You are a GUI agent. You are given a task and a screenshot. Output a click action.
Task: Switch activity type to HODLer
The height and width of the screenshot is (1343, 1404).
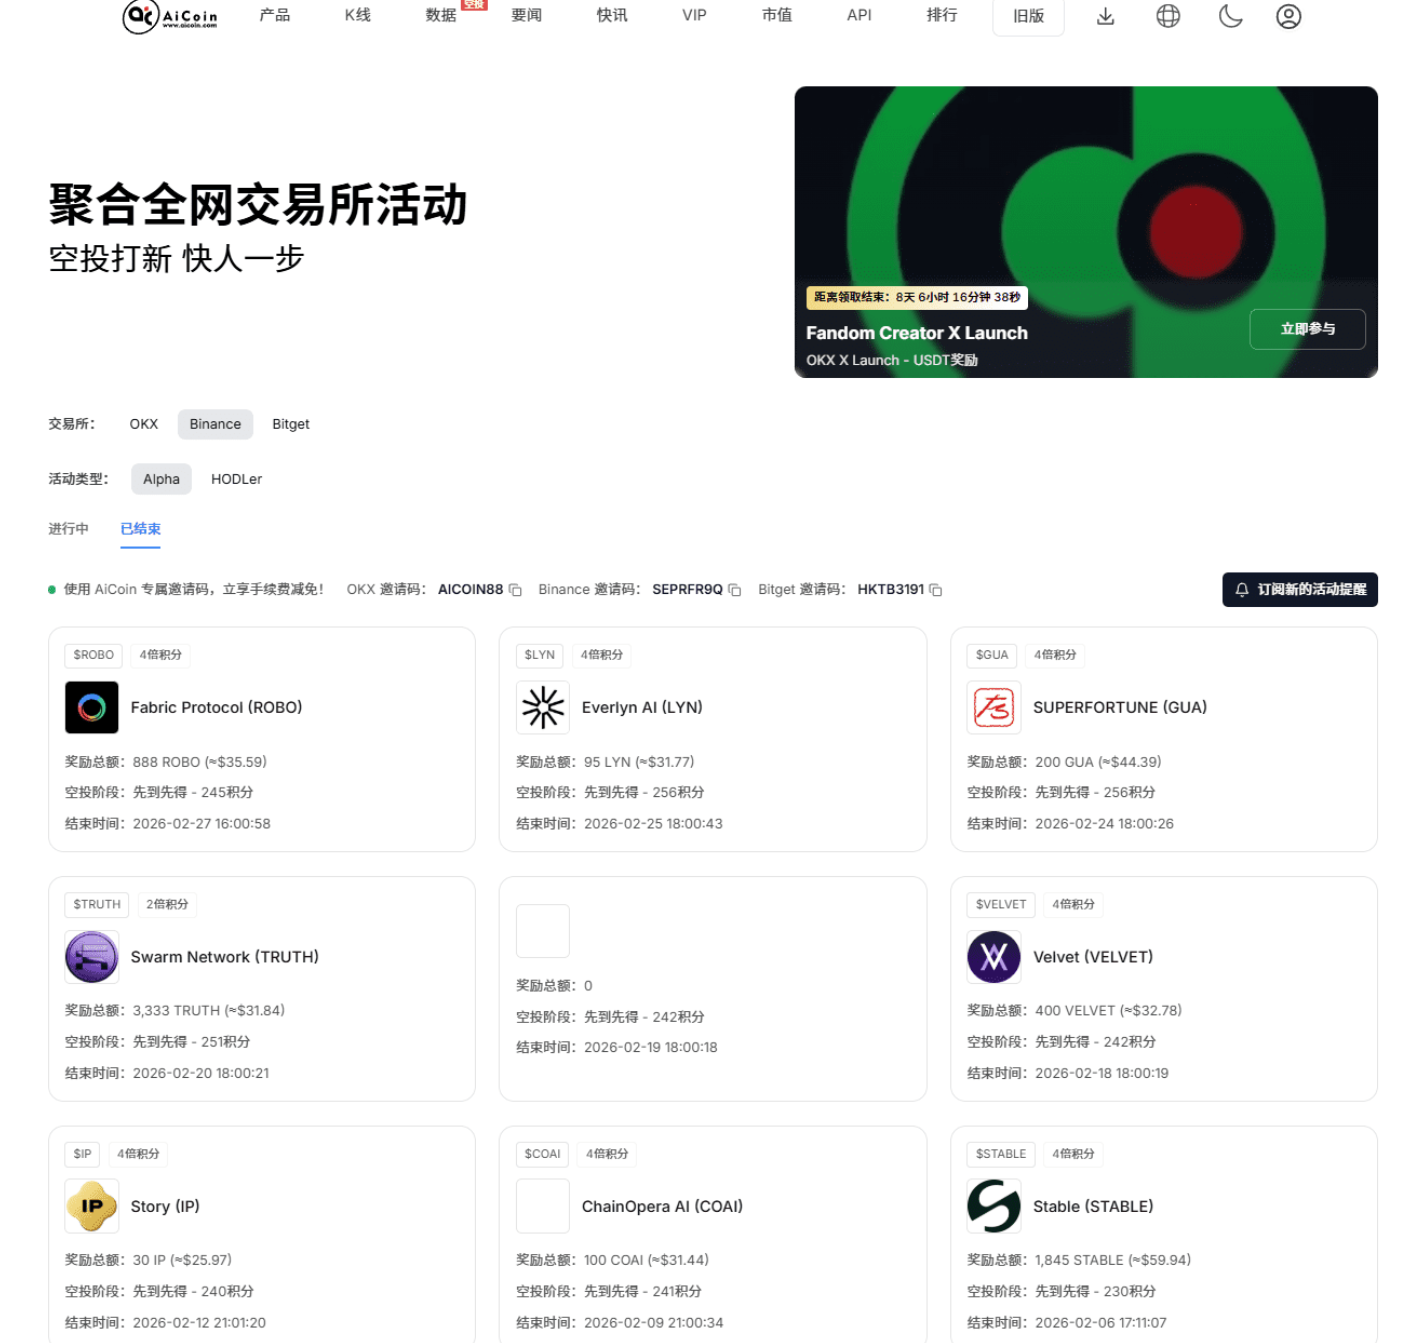[x=236, y=479]
